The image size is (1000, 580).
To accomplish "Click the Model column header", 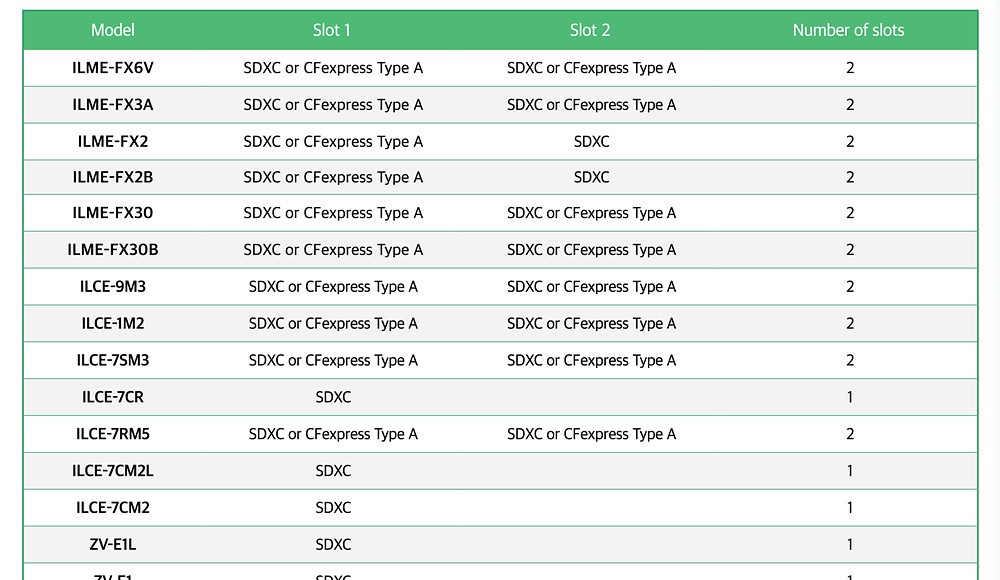I will (x=113, y=30).
